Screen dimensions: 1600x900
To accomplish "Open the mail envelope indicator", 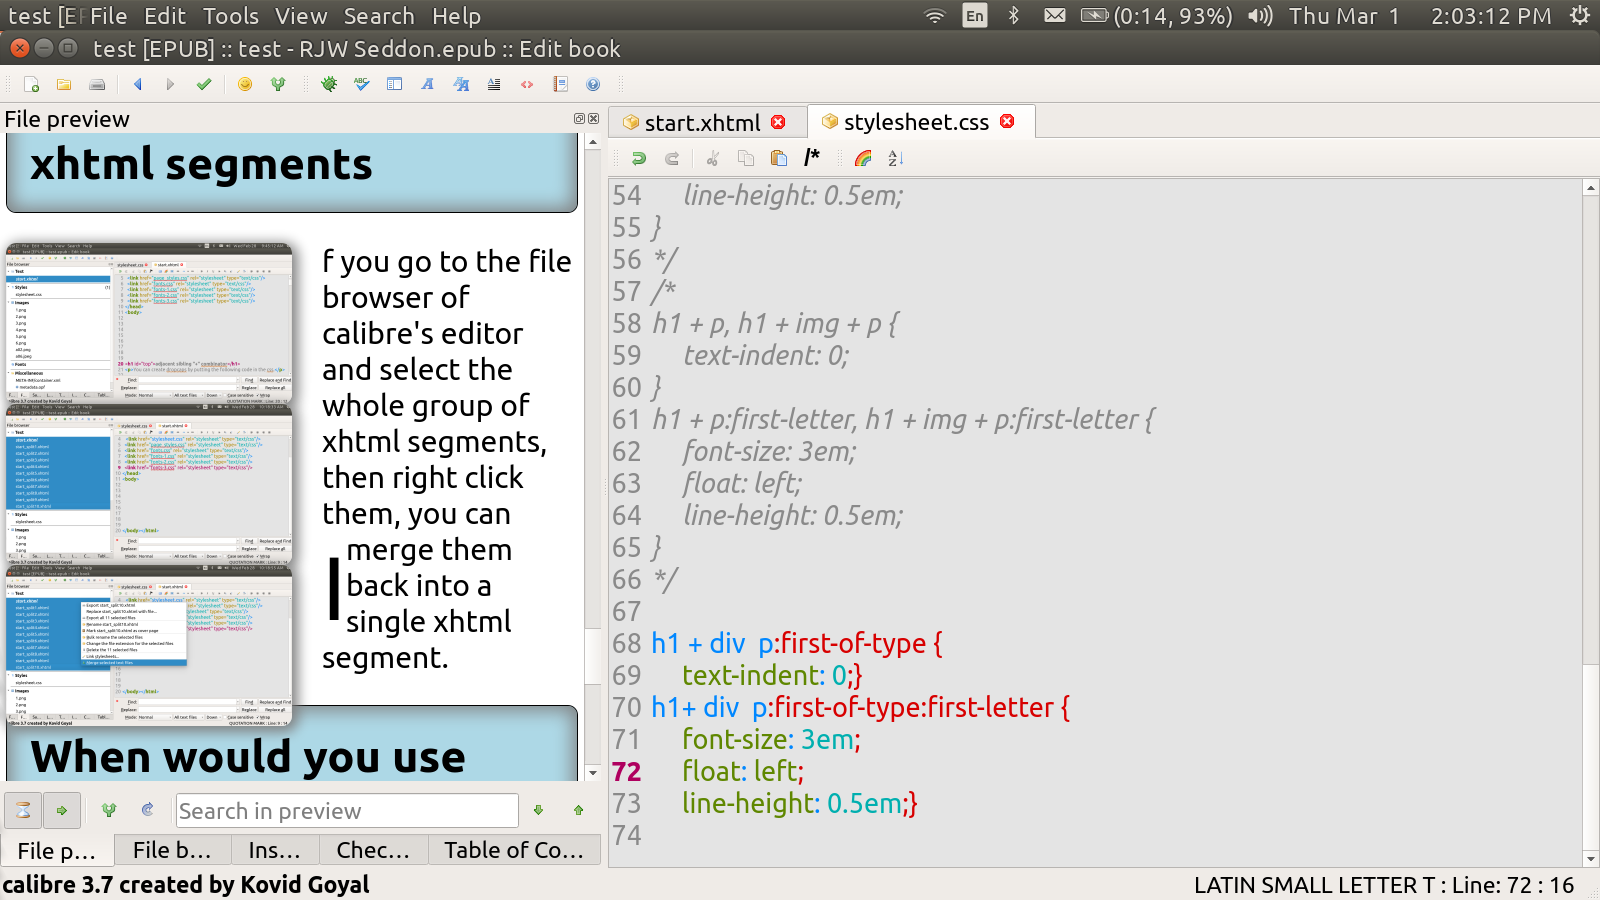I will point(1055,16).
